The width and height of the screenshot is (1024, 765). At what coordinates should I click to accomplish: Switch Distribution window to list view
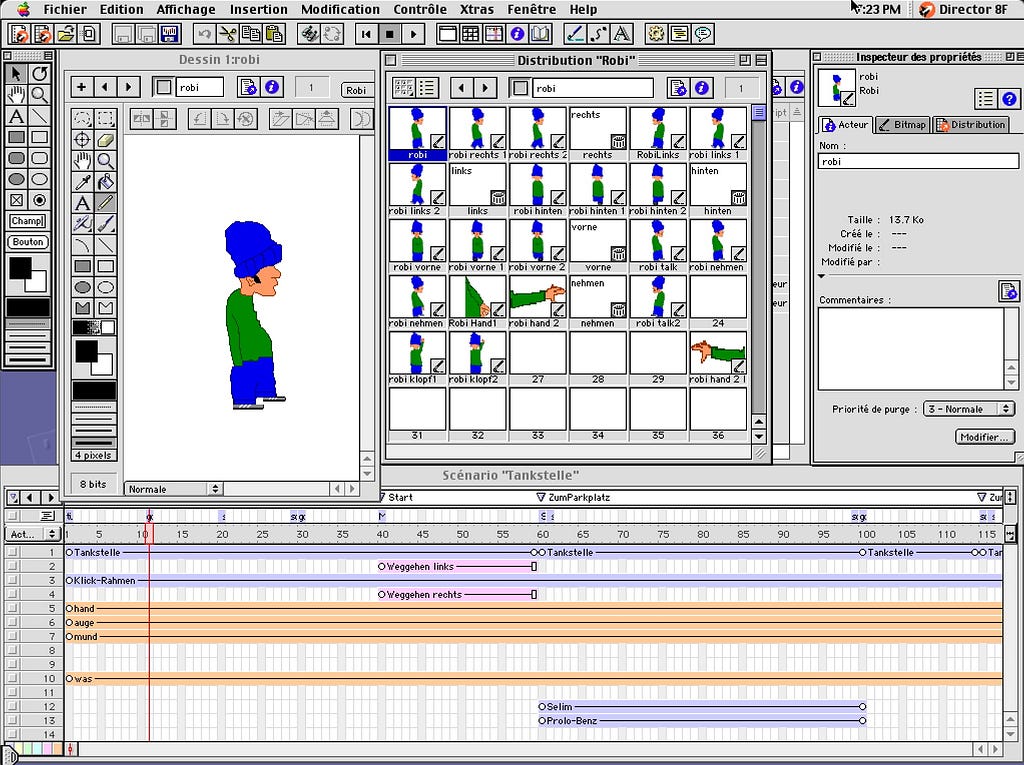coord(426,88)
